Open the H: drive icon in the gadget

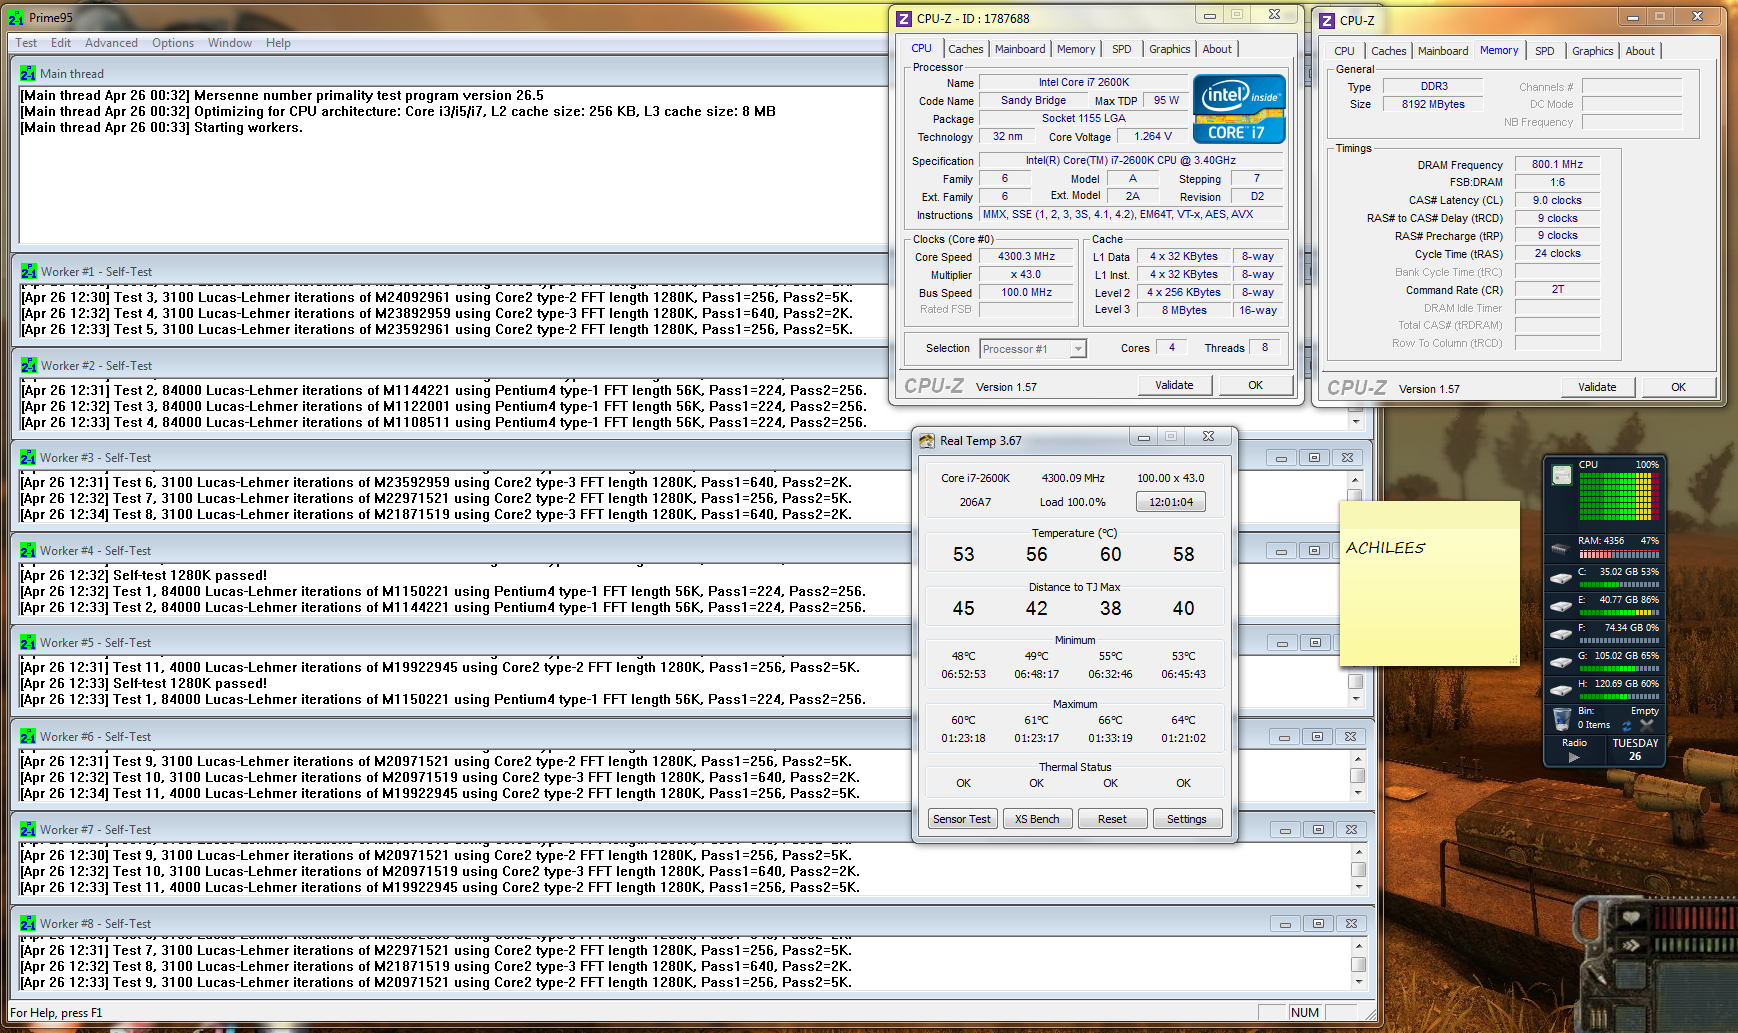tap(1560, 690)
